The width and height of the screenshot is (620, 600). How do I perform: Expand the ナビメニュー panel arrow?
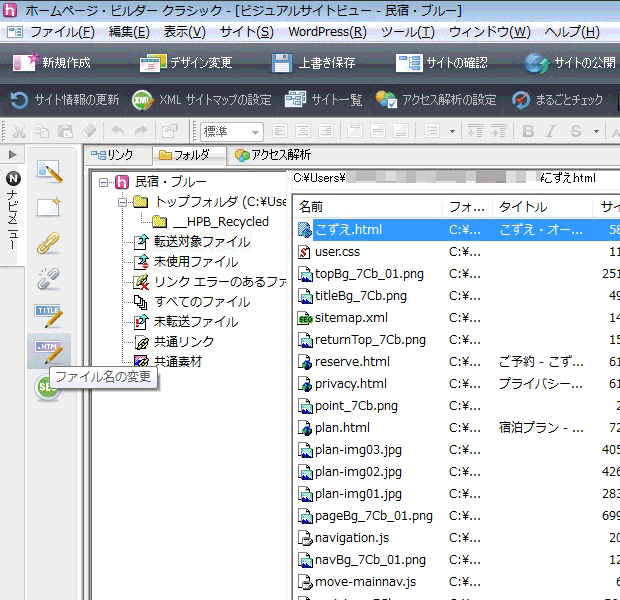(12, 155)
